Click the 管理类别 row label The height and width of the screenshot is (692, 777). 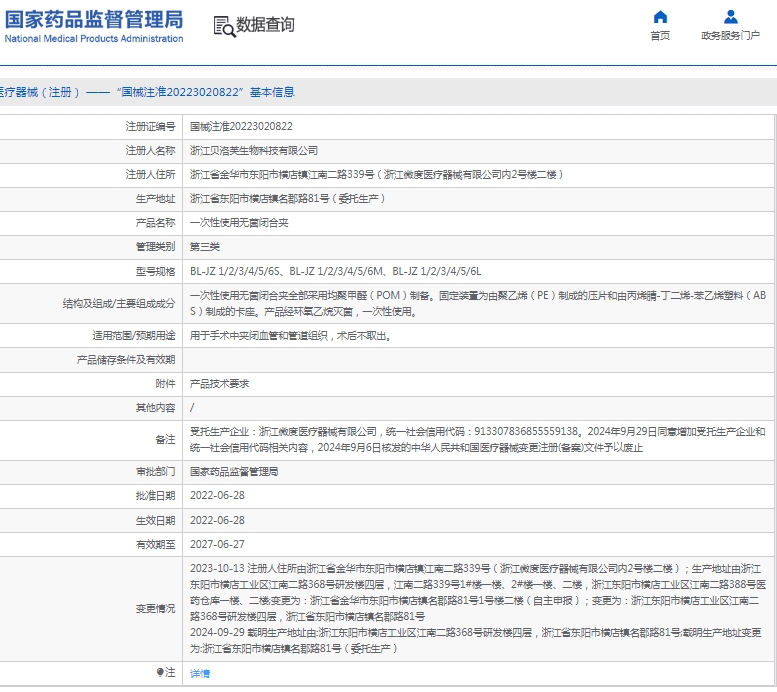click(155, 247)
